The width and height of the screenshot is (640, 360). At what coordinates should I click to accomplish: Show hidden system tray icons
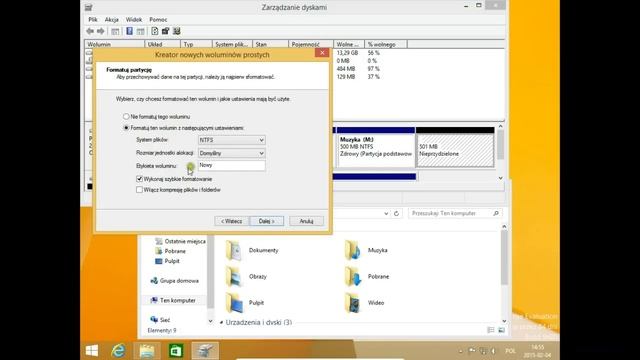461,351
